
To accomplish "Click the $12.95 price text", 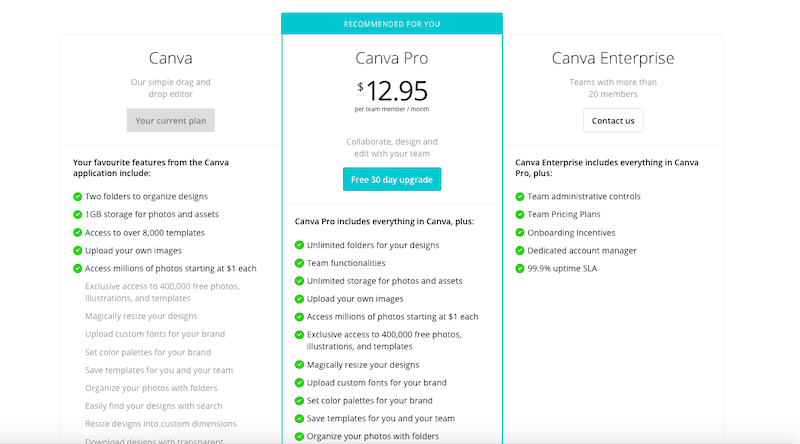I will click(392, 91).
